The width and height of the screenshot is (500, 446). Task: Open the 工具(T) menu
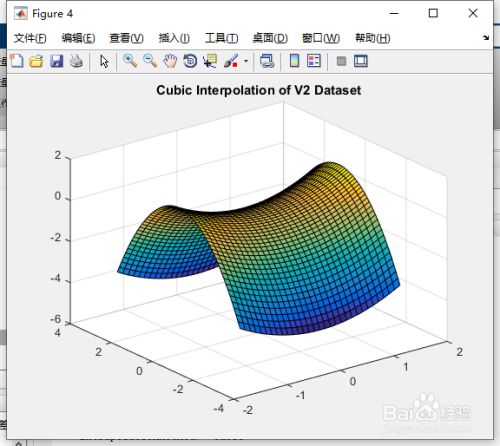tap(221, 38)
